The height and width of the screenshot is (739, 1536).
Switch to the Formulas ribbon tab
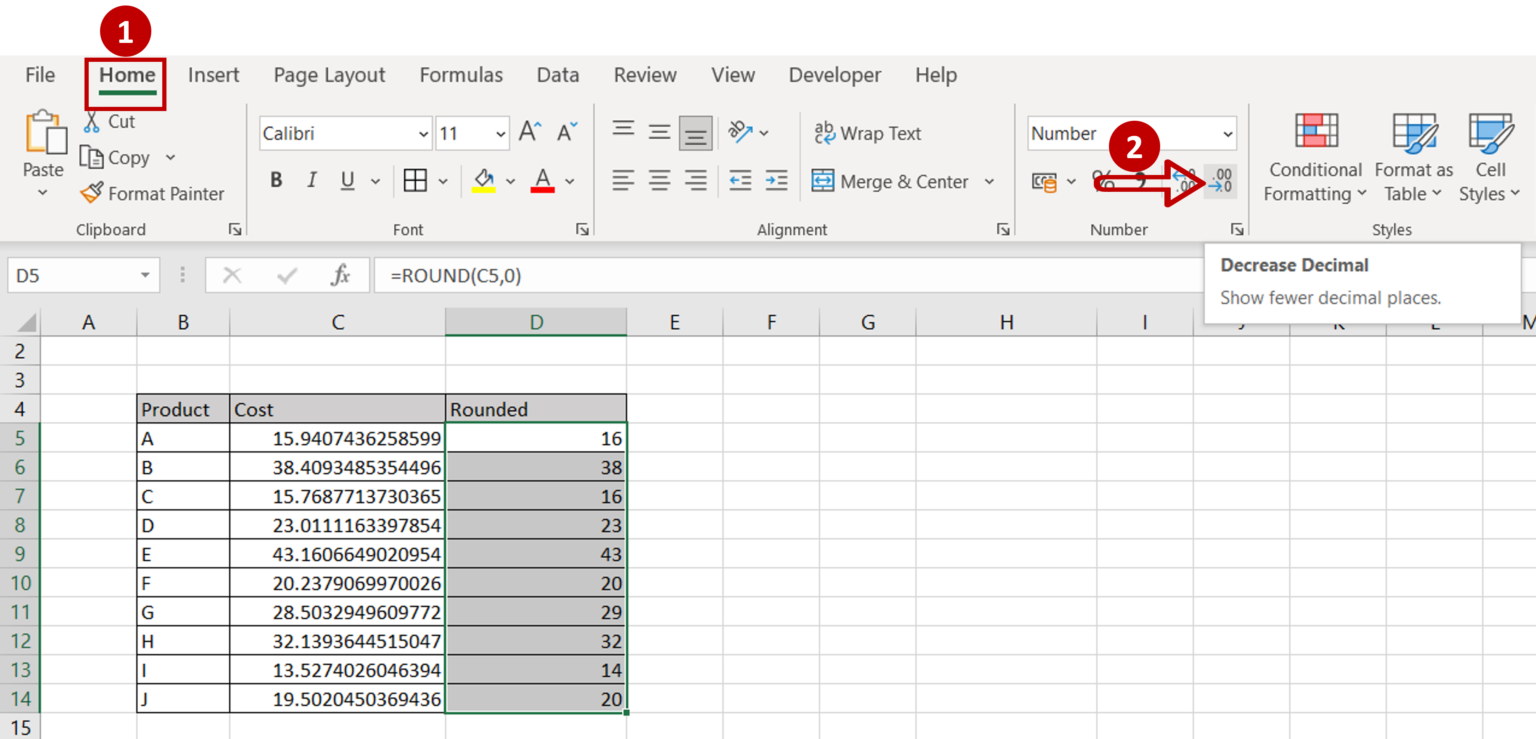coord(461,75)
